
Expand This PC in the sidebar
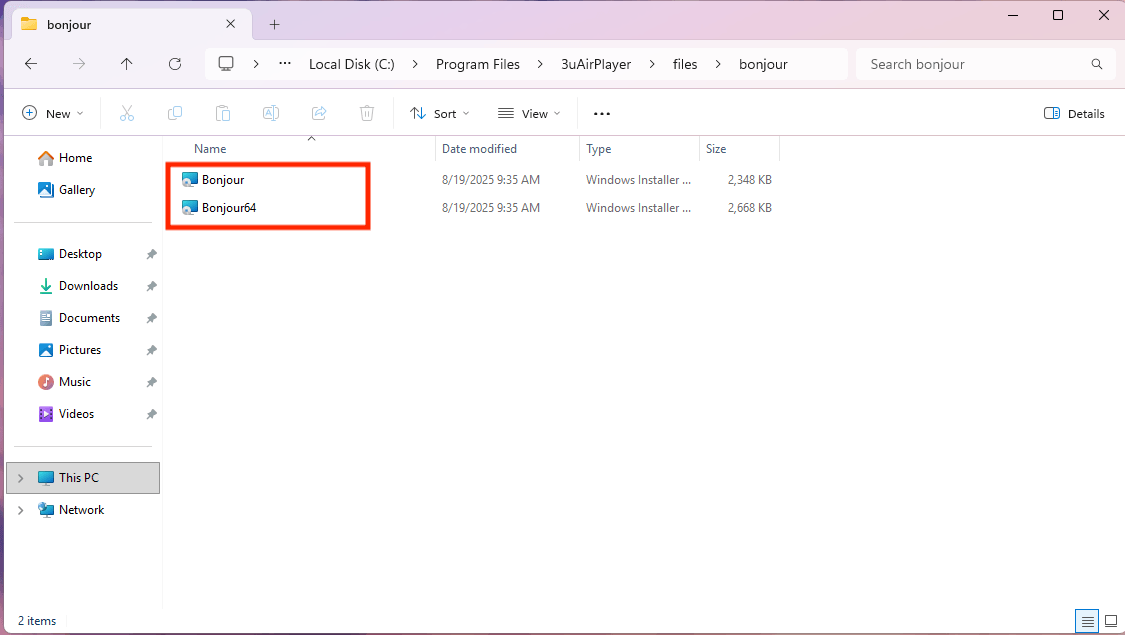[20, 477]
